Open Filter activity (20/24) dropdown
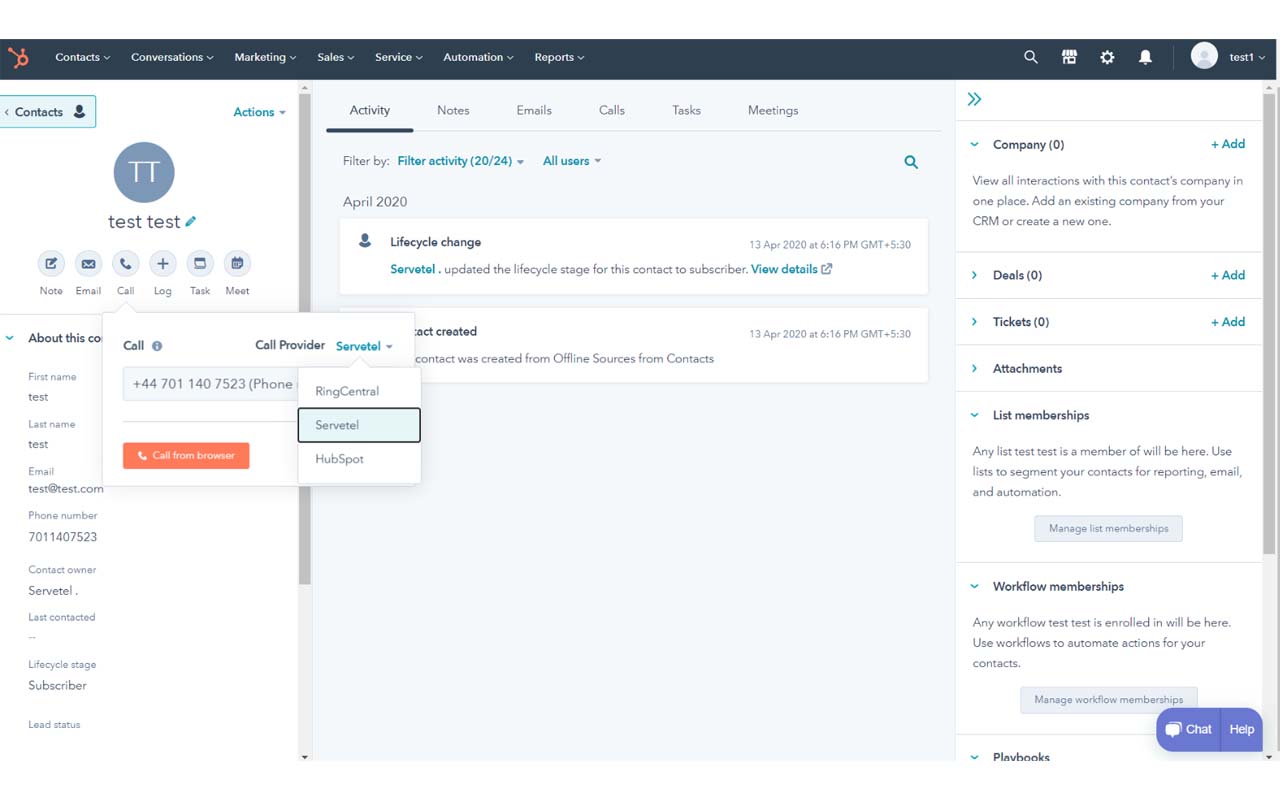The image size is (1280, 800). point(460,161)
